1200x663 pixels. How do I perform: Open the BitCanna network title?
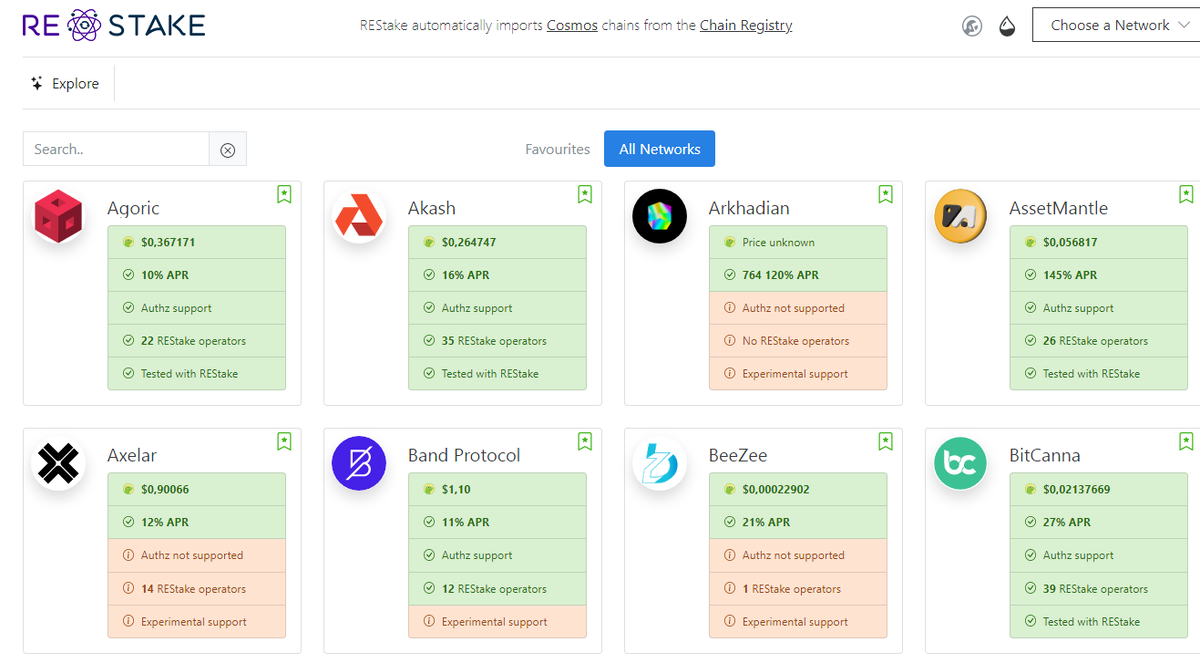coord(1045,455)
